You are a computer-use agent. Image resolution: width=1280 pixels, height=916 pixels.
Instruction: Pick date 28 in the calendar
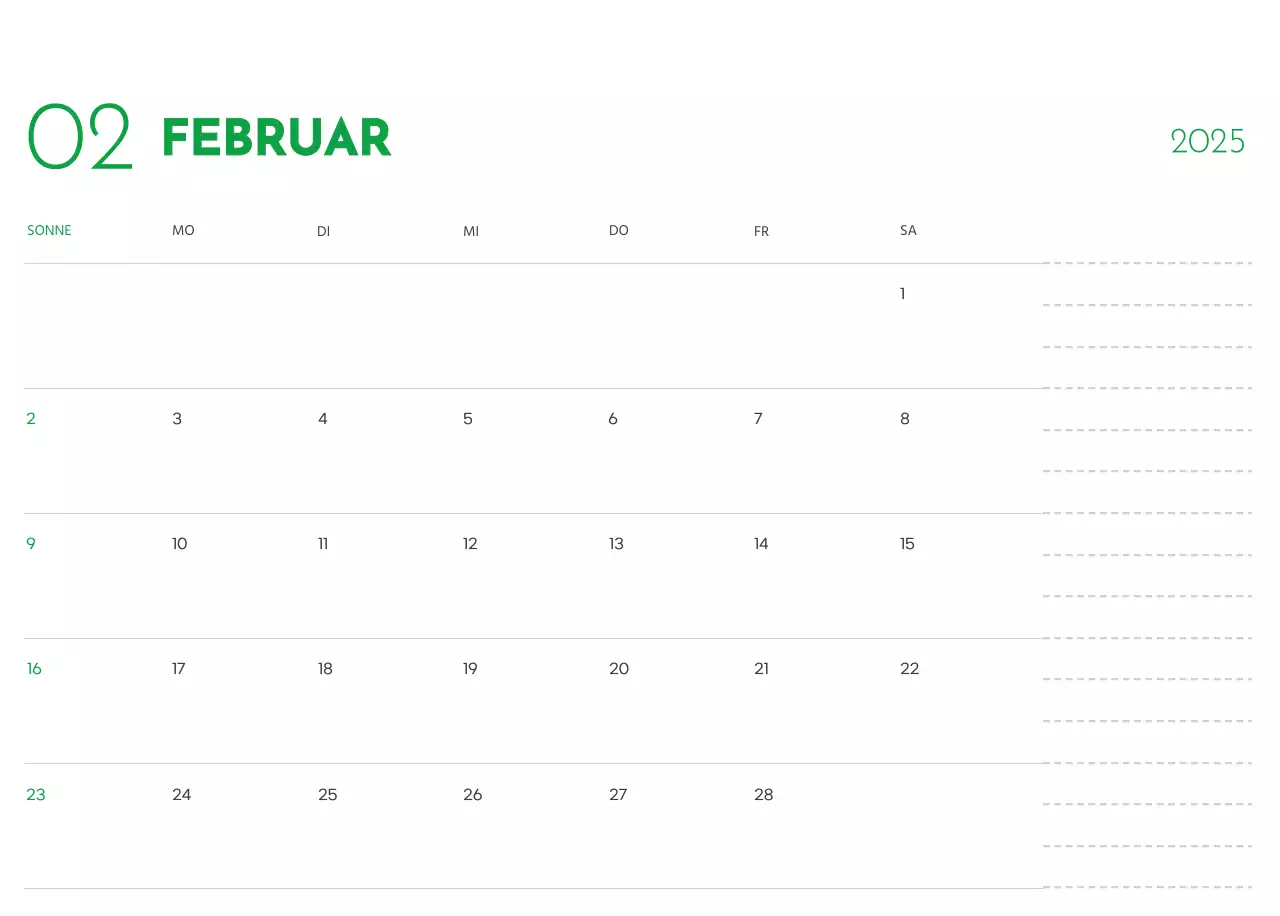764,795
